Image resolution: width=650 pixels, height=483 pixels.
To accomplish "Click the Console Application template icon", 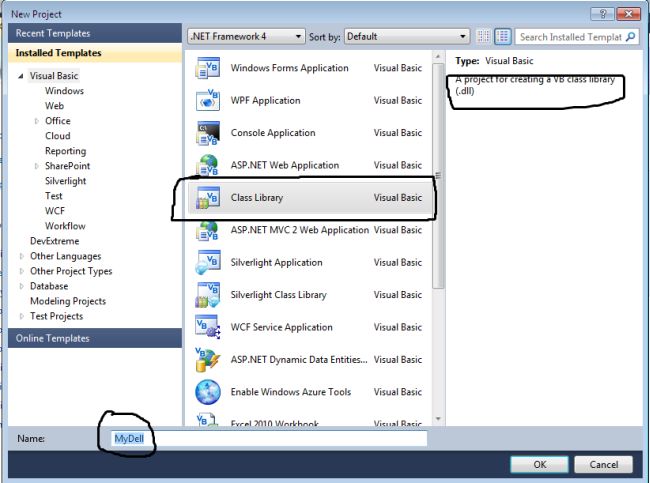I will pos(207,133).
